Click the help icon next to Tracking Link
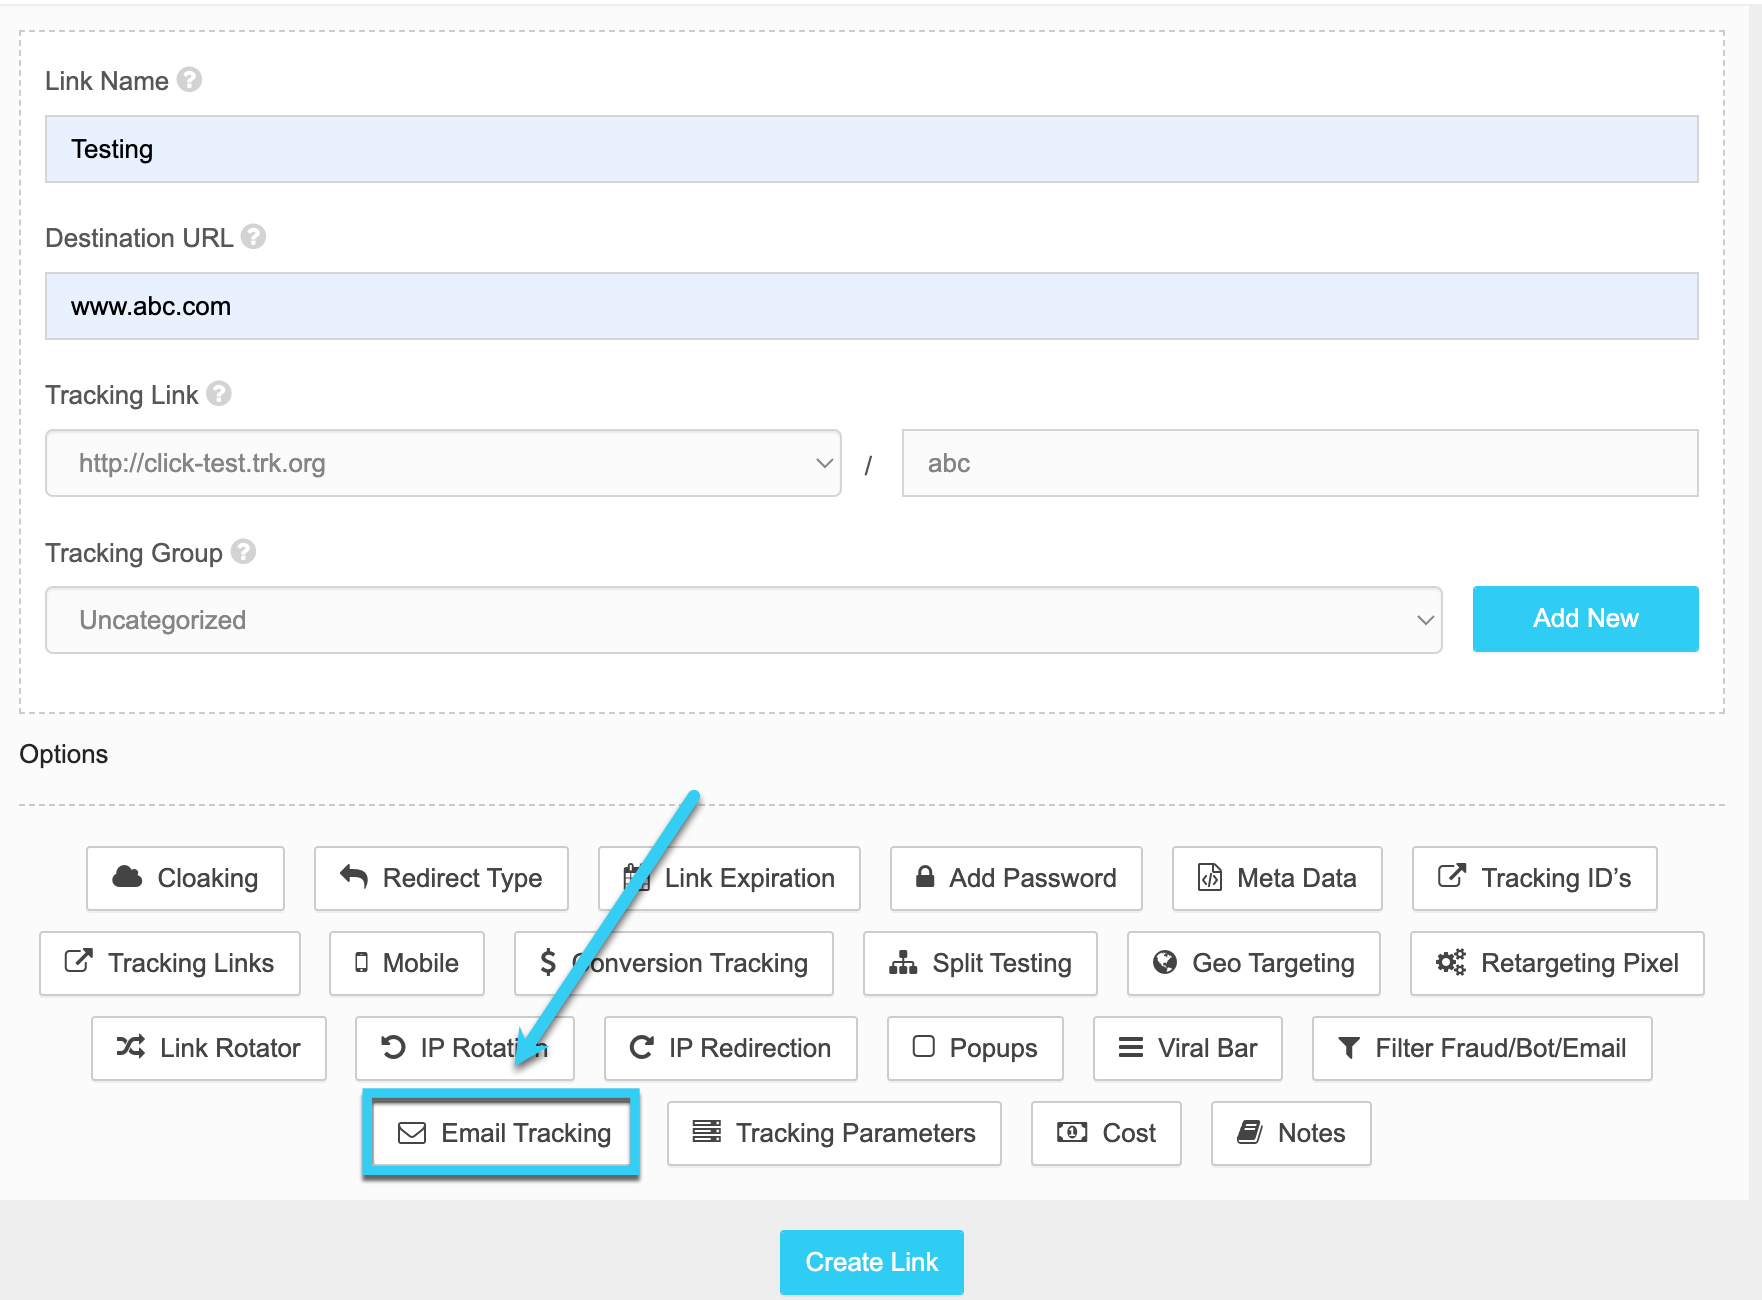Screen dimensions: 1762x1300 (x=219, y=394)
